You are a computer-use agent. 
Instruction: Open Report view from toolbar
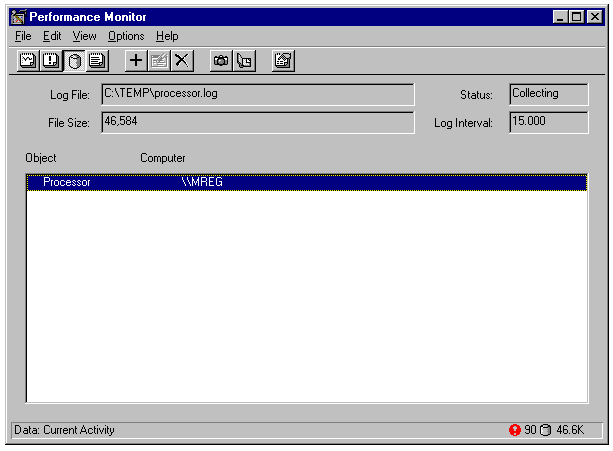97,61
